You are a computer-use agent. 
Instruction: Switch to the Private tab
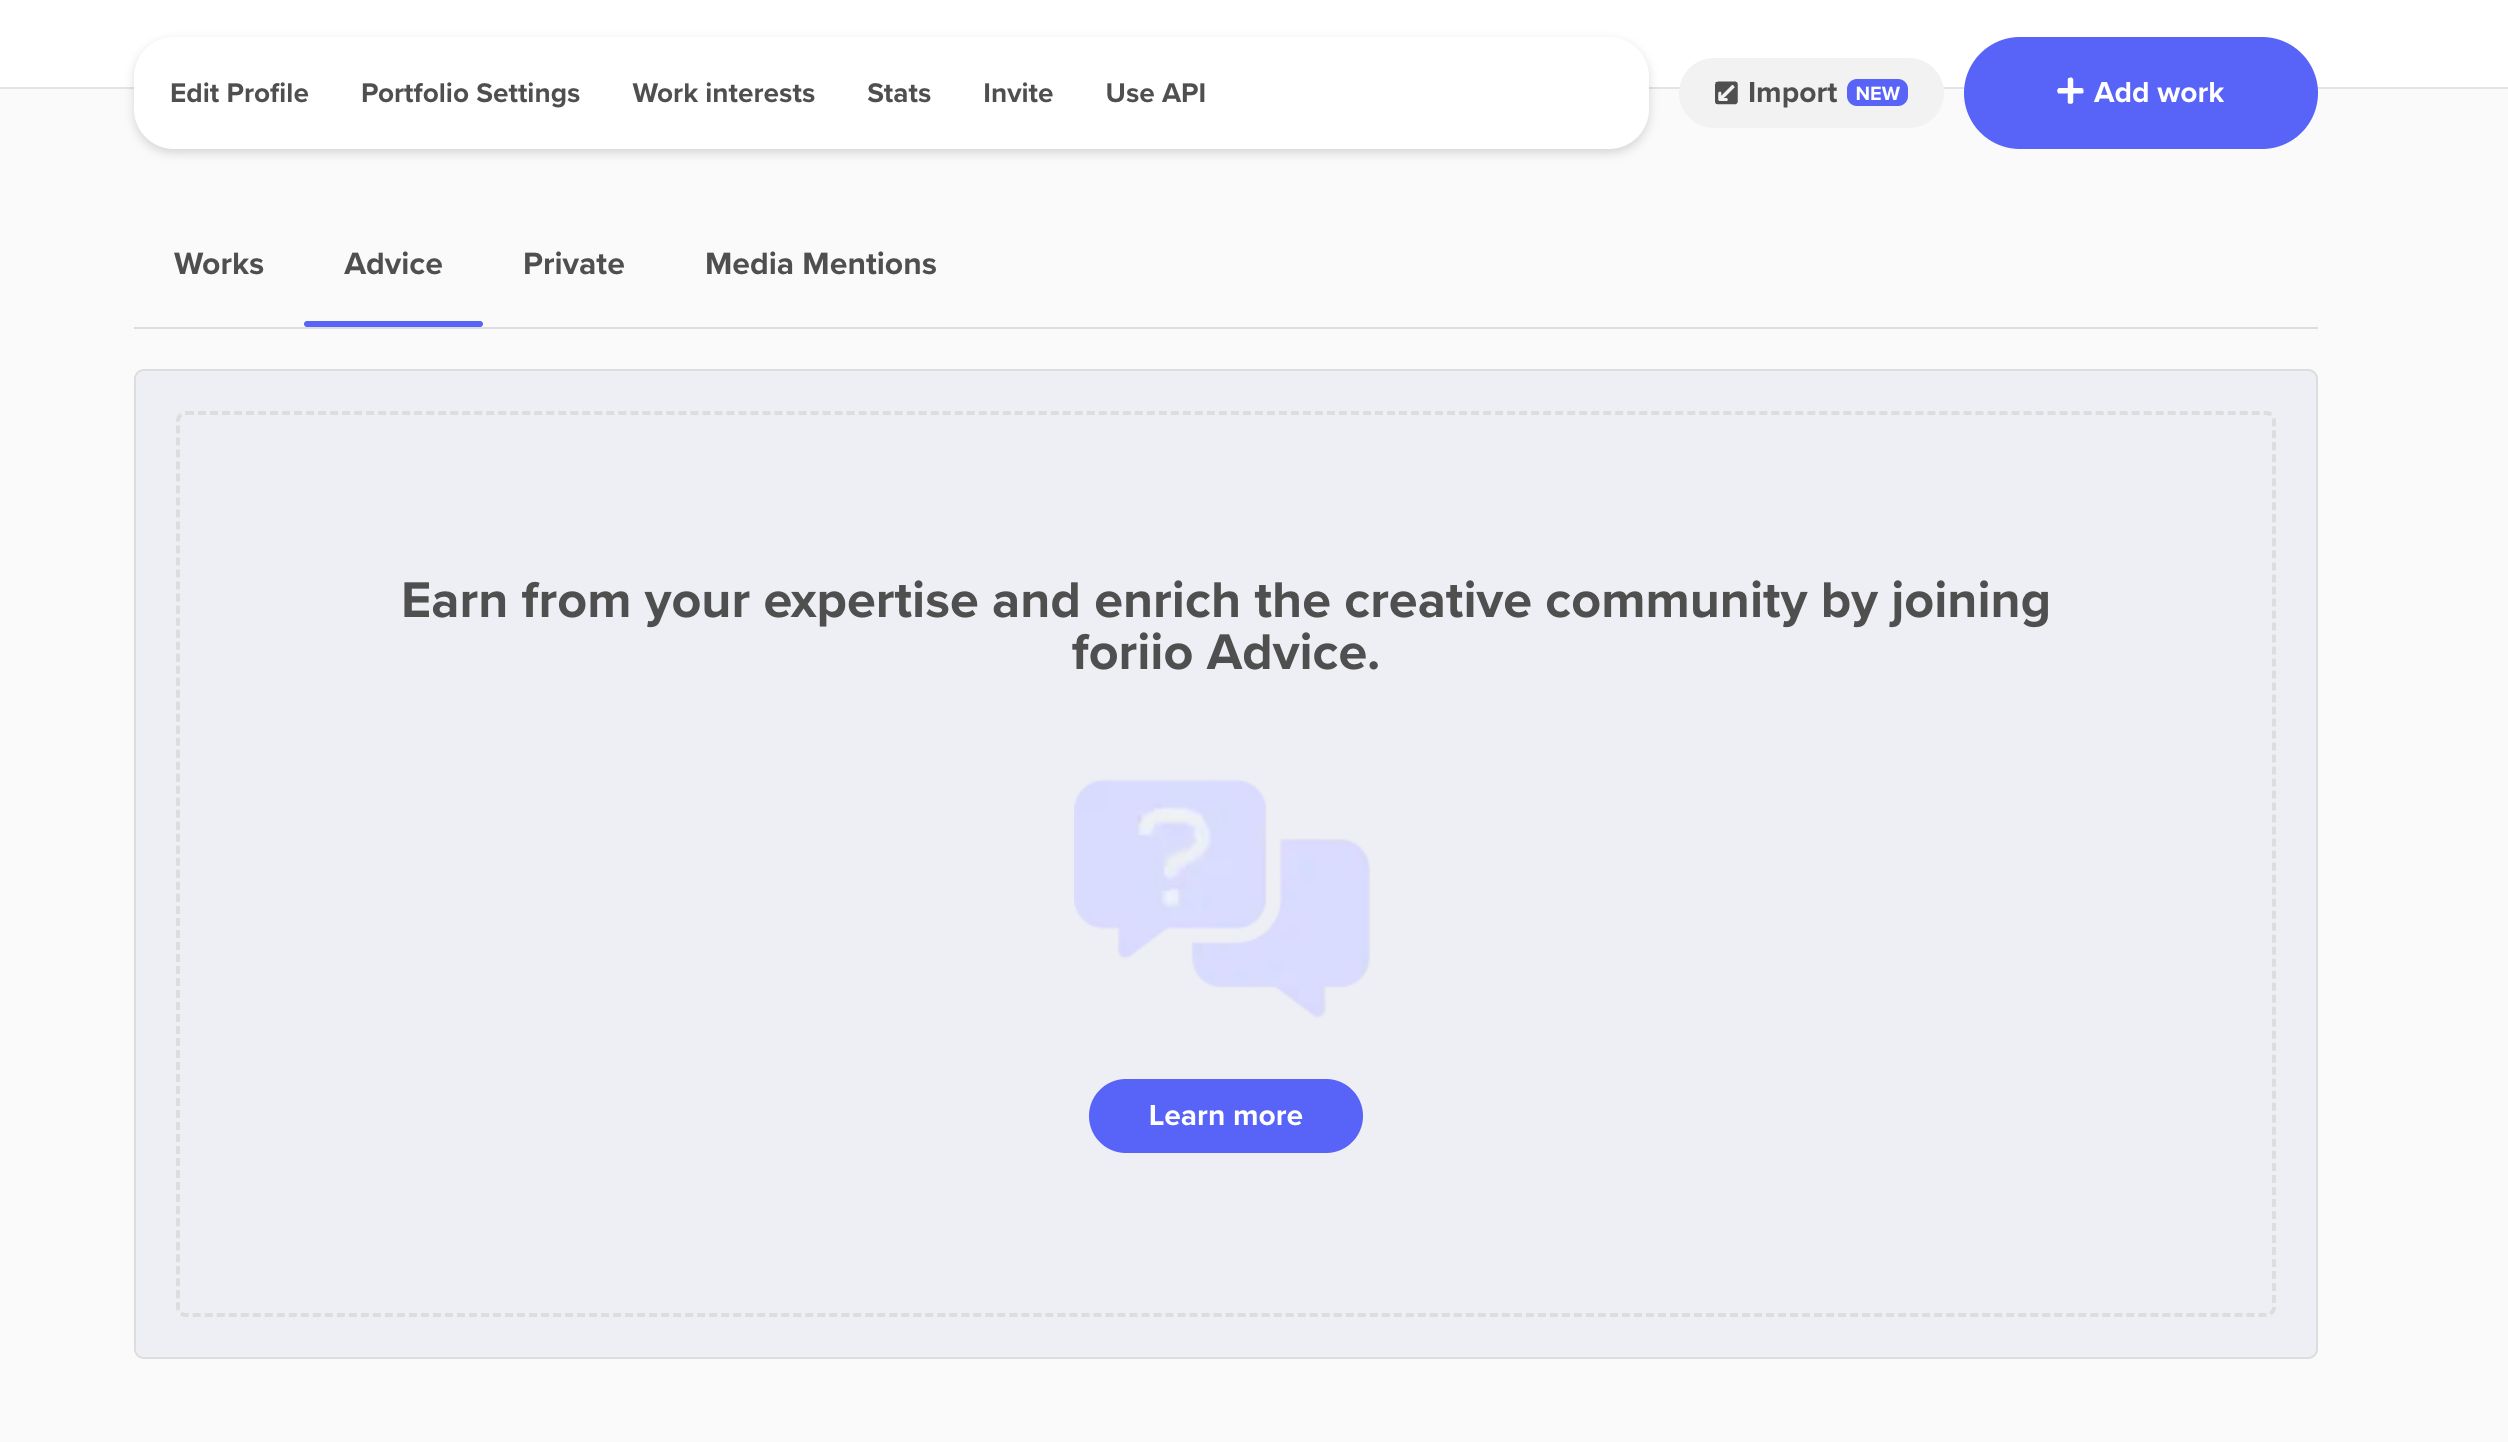(573, 264)
